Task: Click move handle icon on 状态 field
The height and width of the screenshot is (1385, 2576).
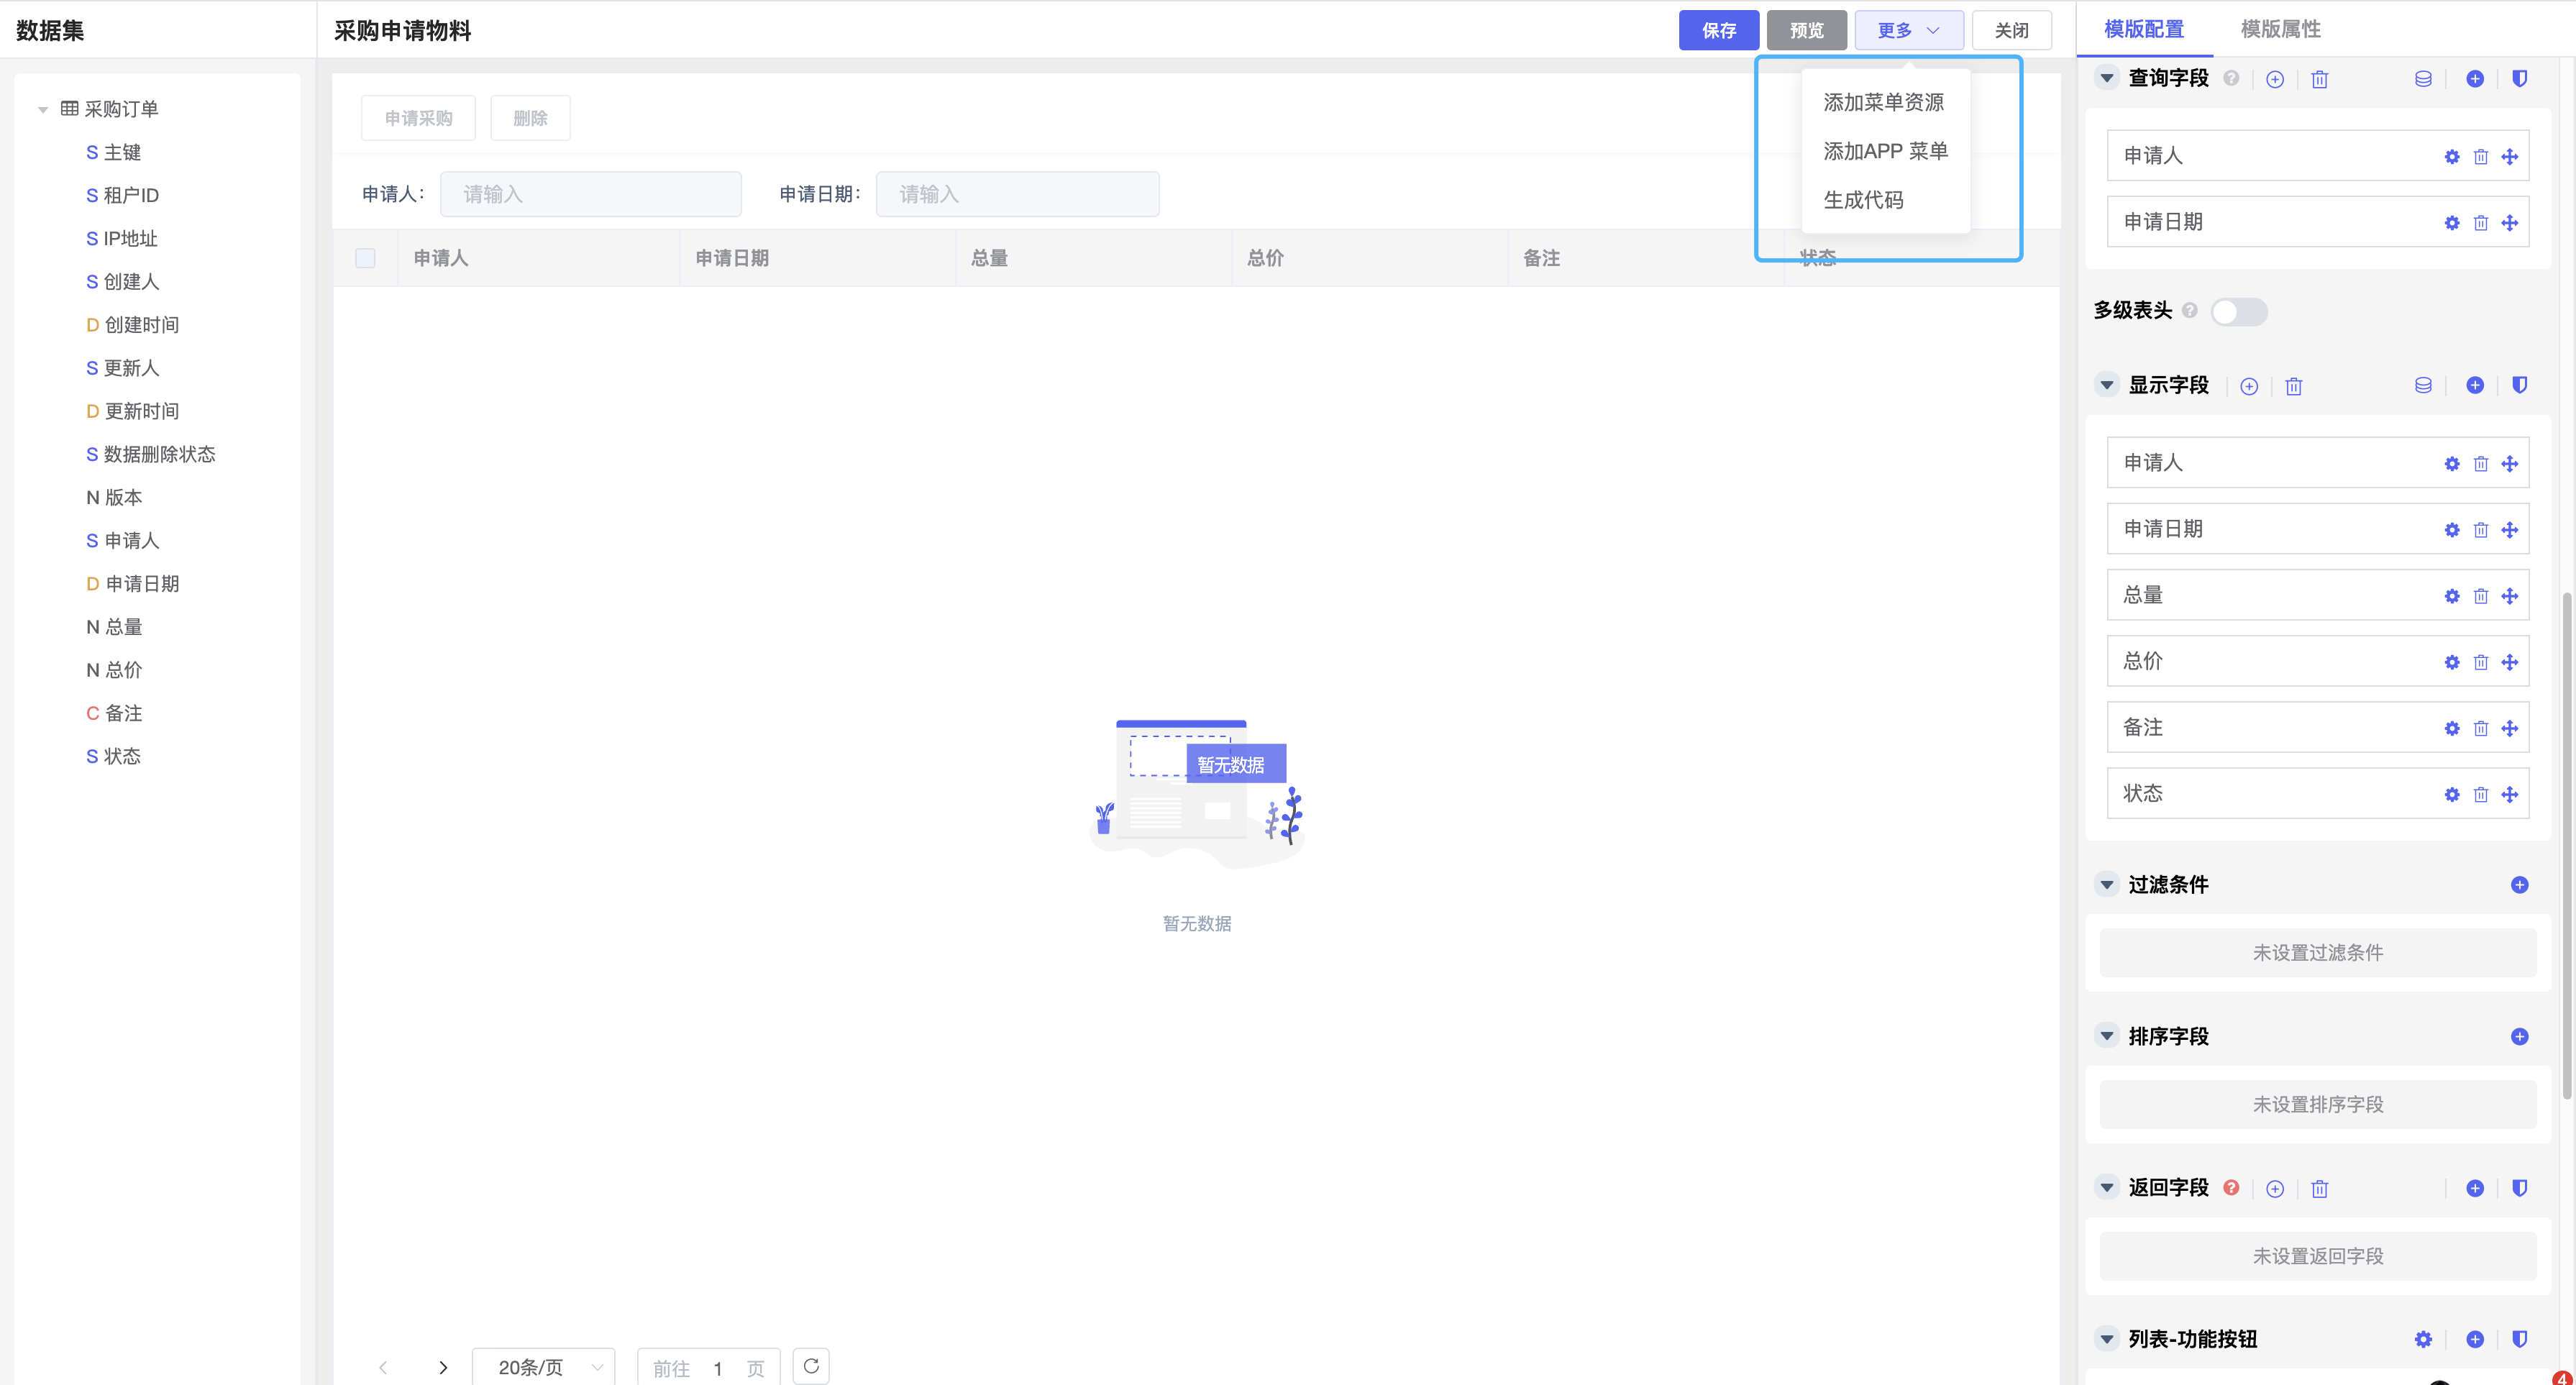Action: tap(2509, 794)
